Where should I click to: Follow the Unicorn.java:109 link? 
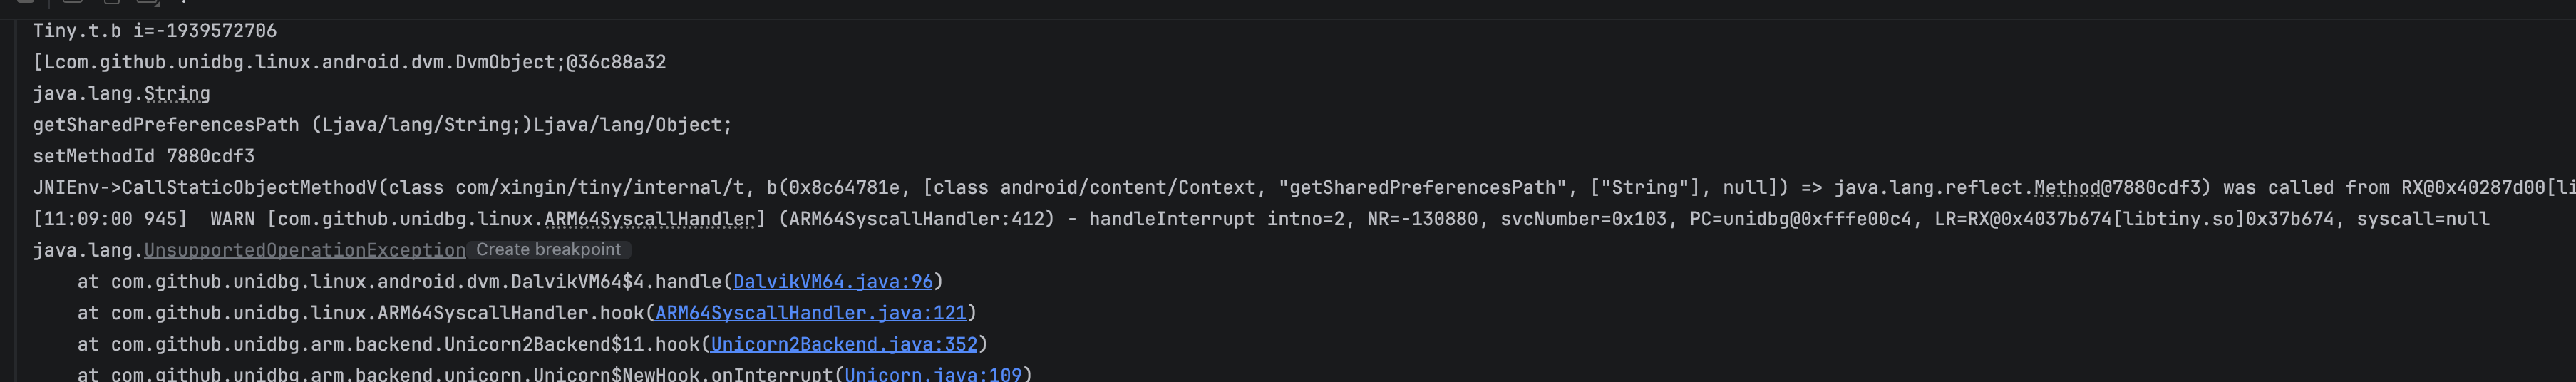[932, 374]
